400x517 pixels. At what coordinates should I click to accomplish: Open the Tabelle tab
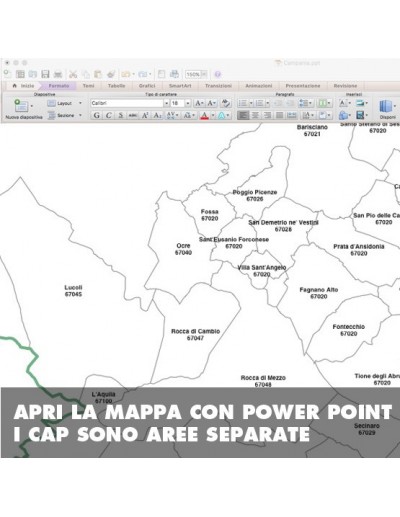(116, 86)
